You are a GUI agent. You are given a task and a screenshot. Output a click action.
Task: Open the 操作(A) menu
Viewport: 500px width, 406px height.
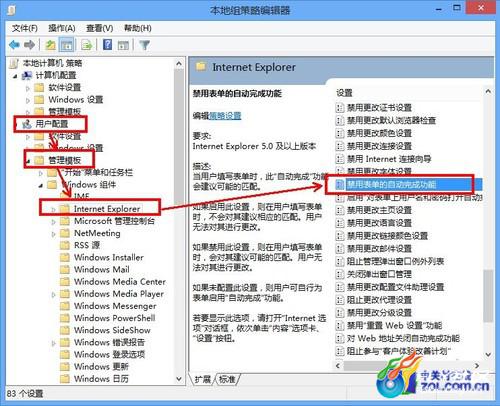click(x=62, y=28)
